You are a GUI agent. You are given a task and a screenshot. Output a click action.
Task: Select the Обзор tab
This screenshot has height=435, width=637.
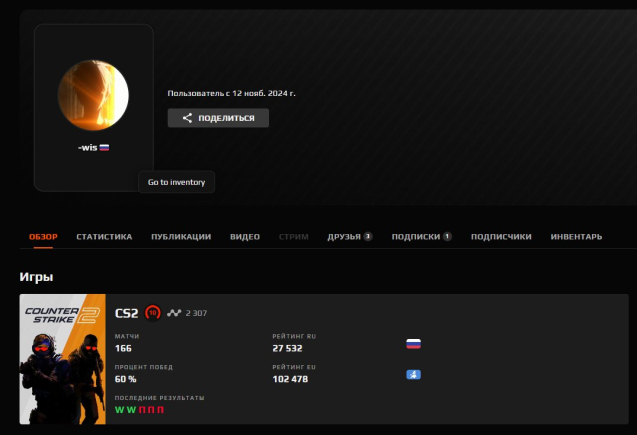click(43, 237)
